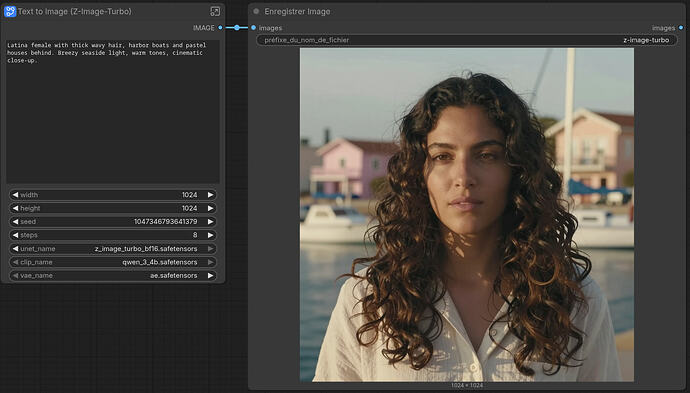
Task: Open the subgraph expand icon on Text to Image node
Action: click(215, 11)
